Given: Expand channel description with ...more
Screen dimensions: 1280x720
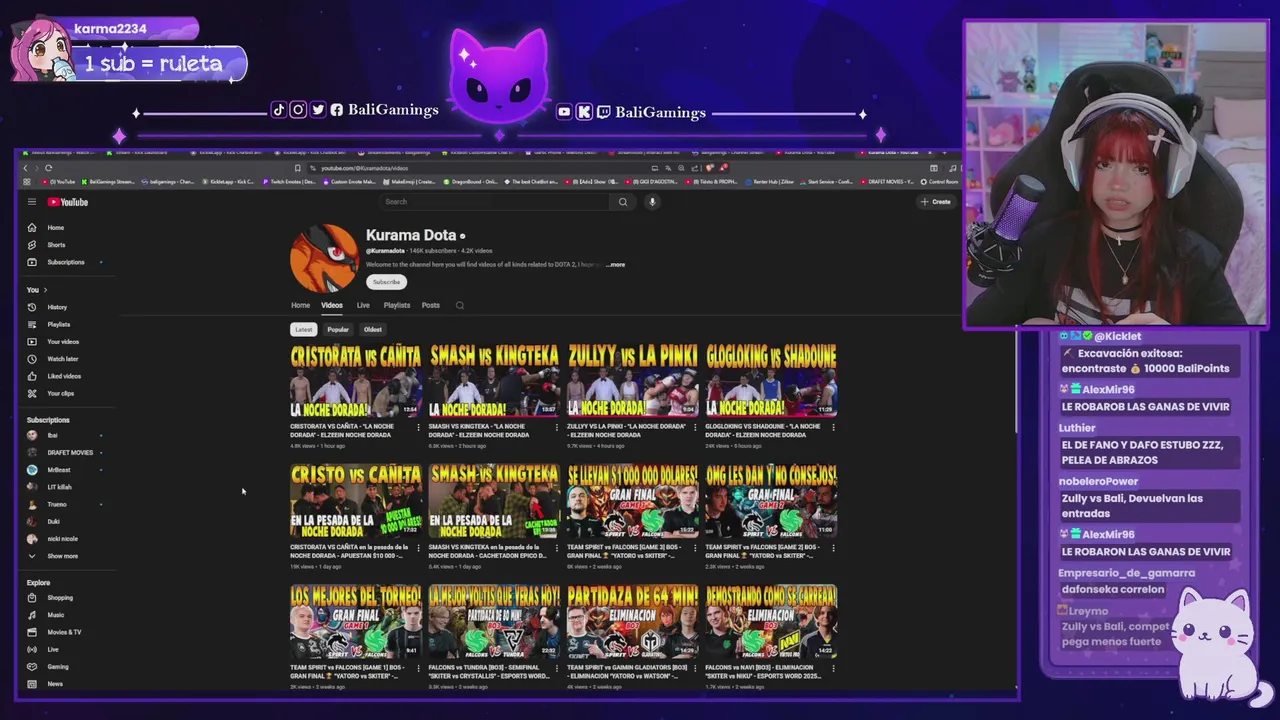Looking at the screenshot, I should pos(616,265).
